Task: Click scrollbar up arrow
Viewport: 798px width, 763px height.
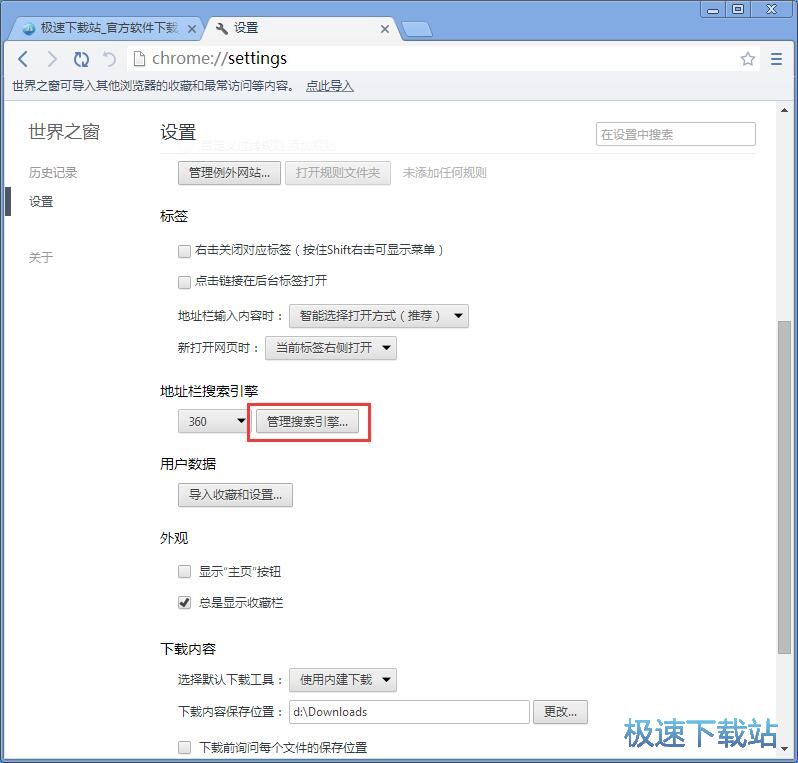Action: coord(784,110)
